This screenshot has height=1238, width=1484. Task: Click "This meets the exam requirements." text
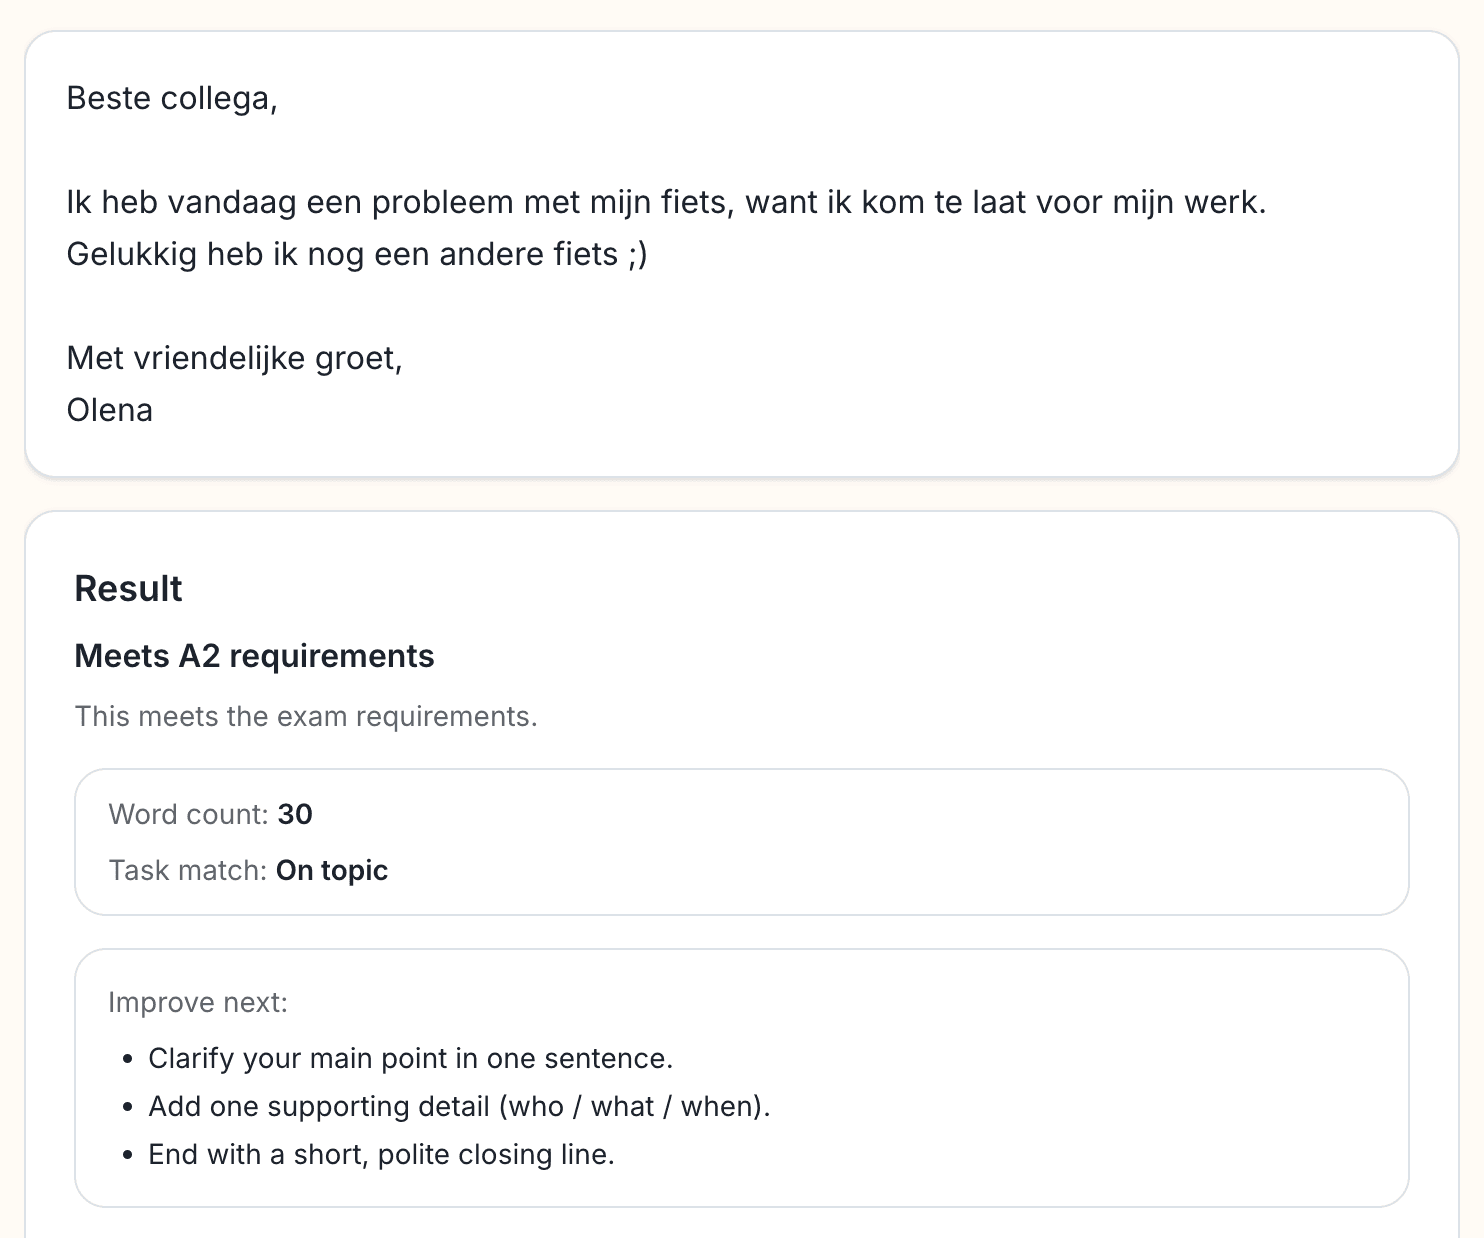tap(305, 716)
